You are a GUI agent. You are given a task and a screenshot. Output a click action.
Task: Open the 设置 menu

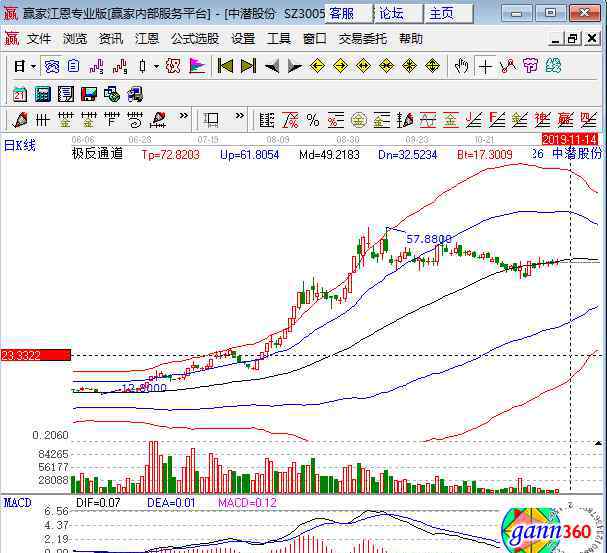pos(243,39)
